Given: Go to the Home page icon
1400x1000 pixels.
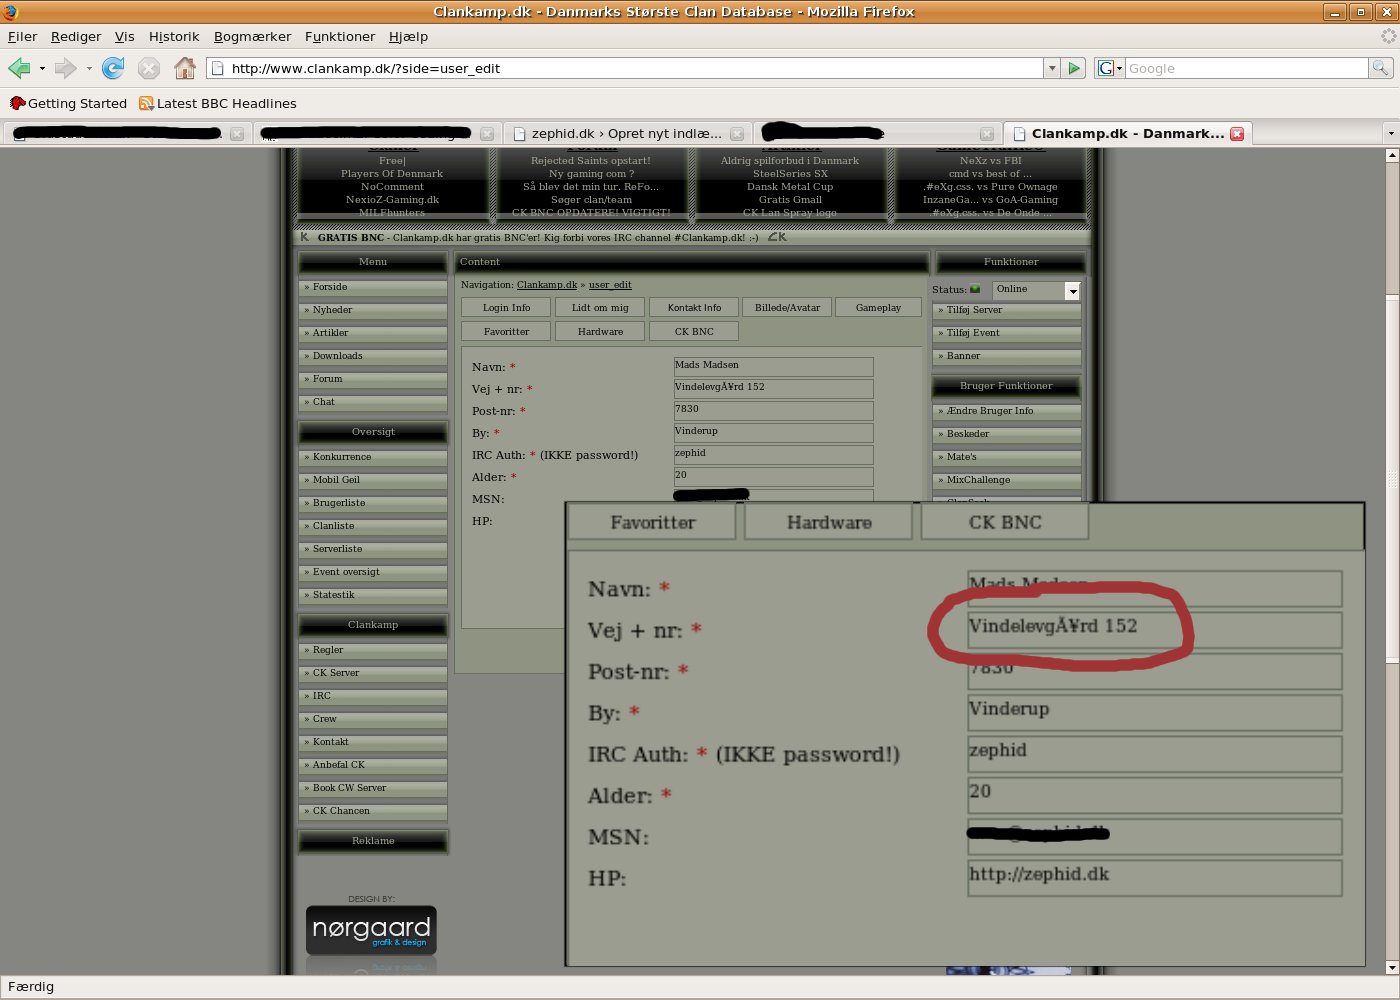Looking at the screenshot, I should (x=185, y=68).
